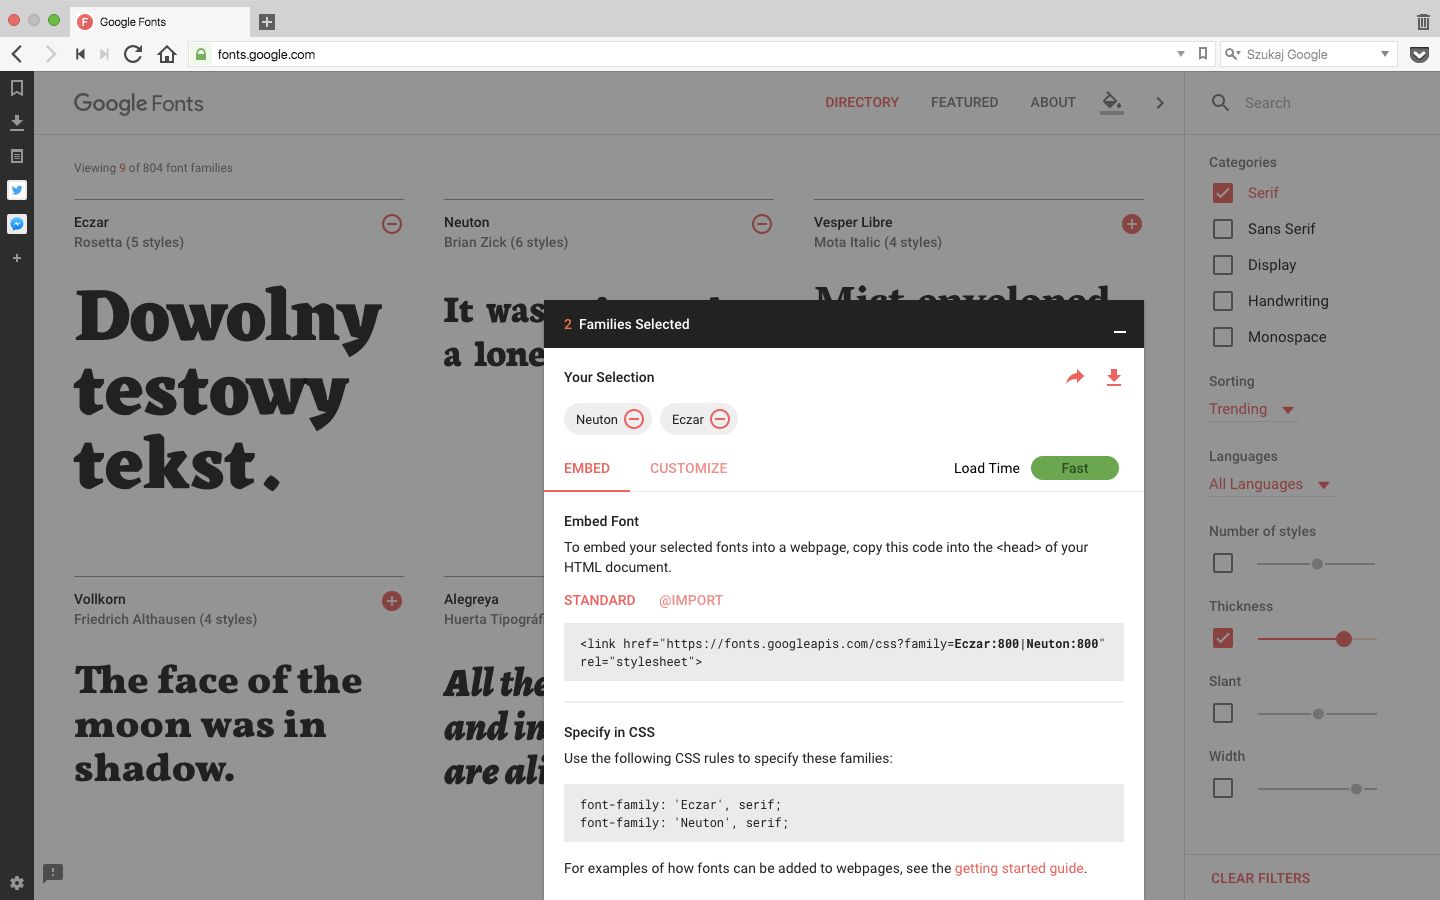The image size is (1440, 900).
Task: Check the Monospace category
Action: (1223, 337)
